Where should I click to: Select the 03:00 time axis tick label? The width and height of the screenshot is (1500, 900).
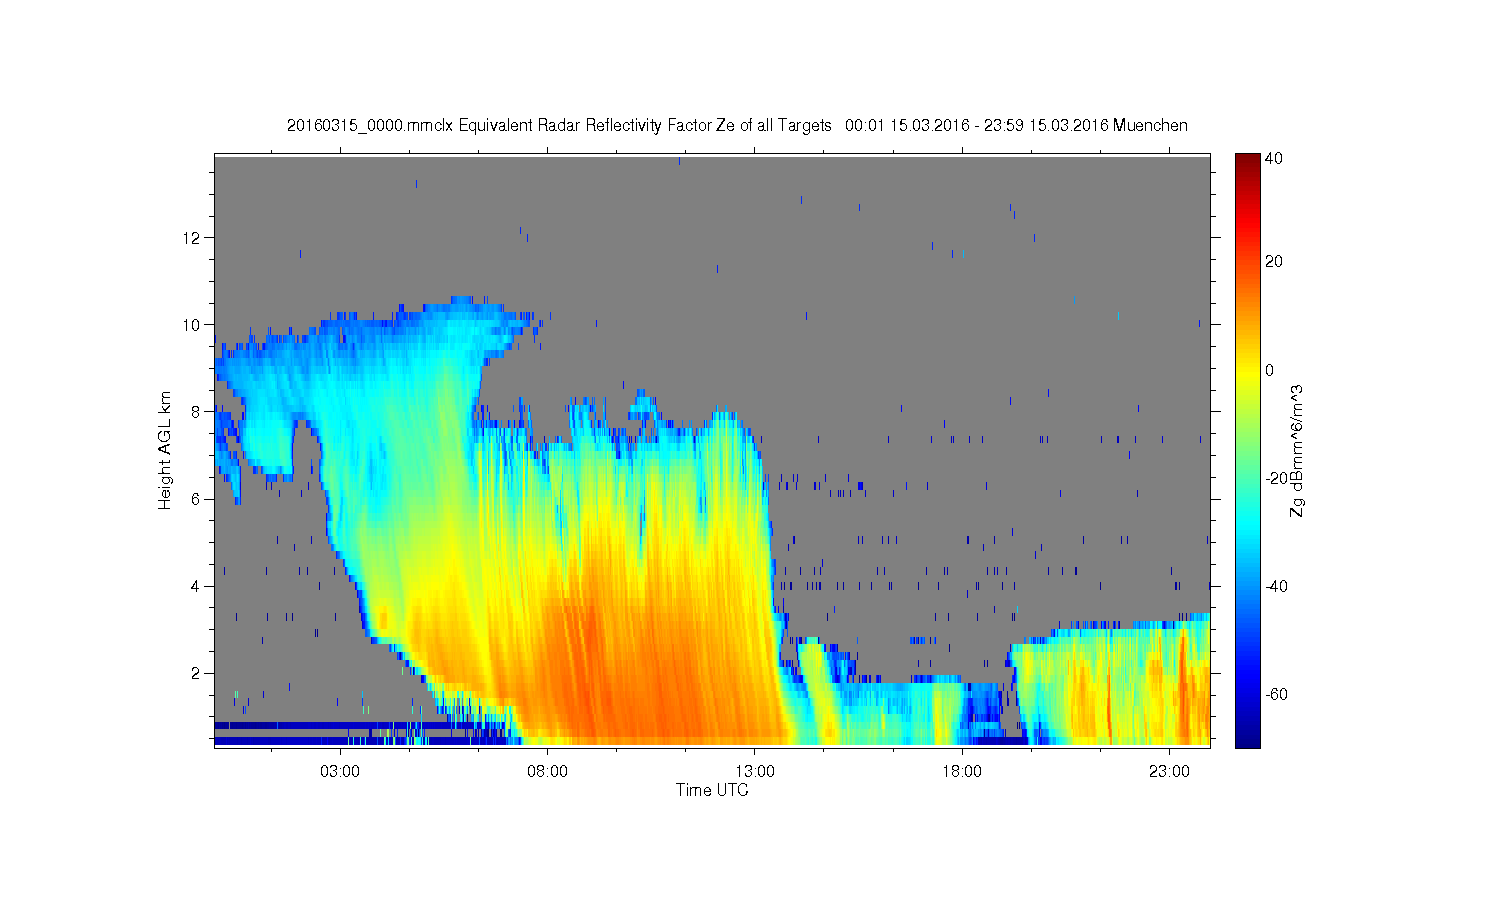tap(340, 772)
